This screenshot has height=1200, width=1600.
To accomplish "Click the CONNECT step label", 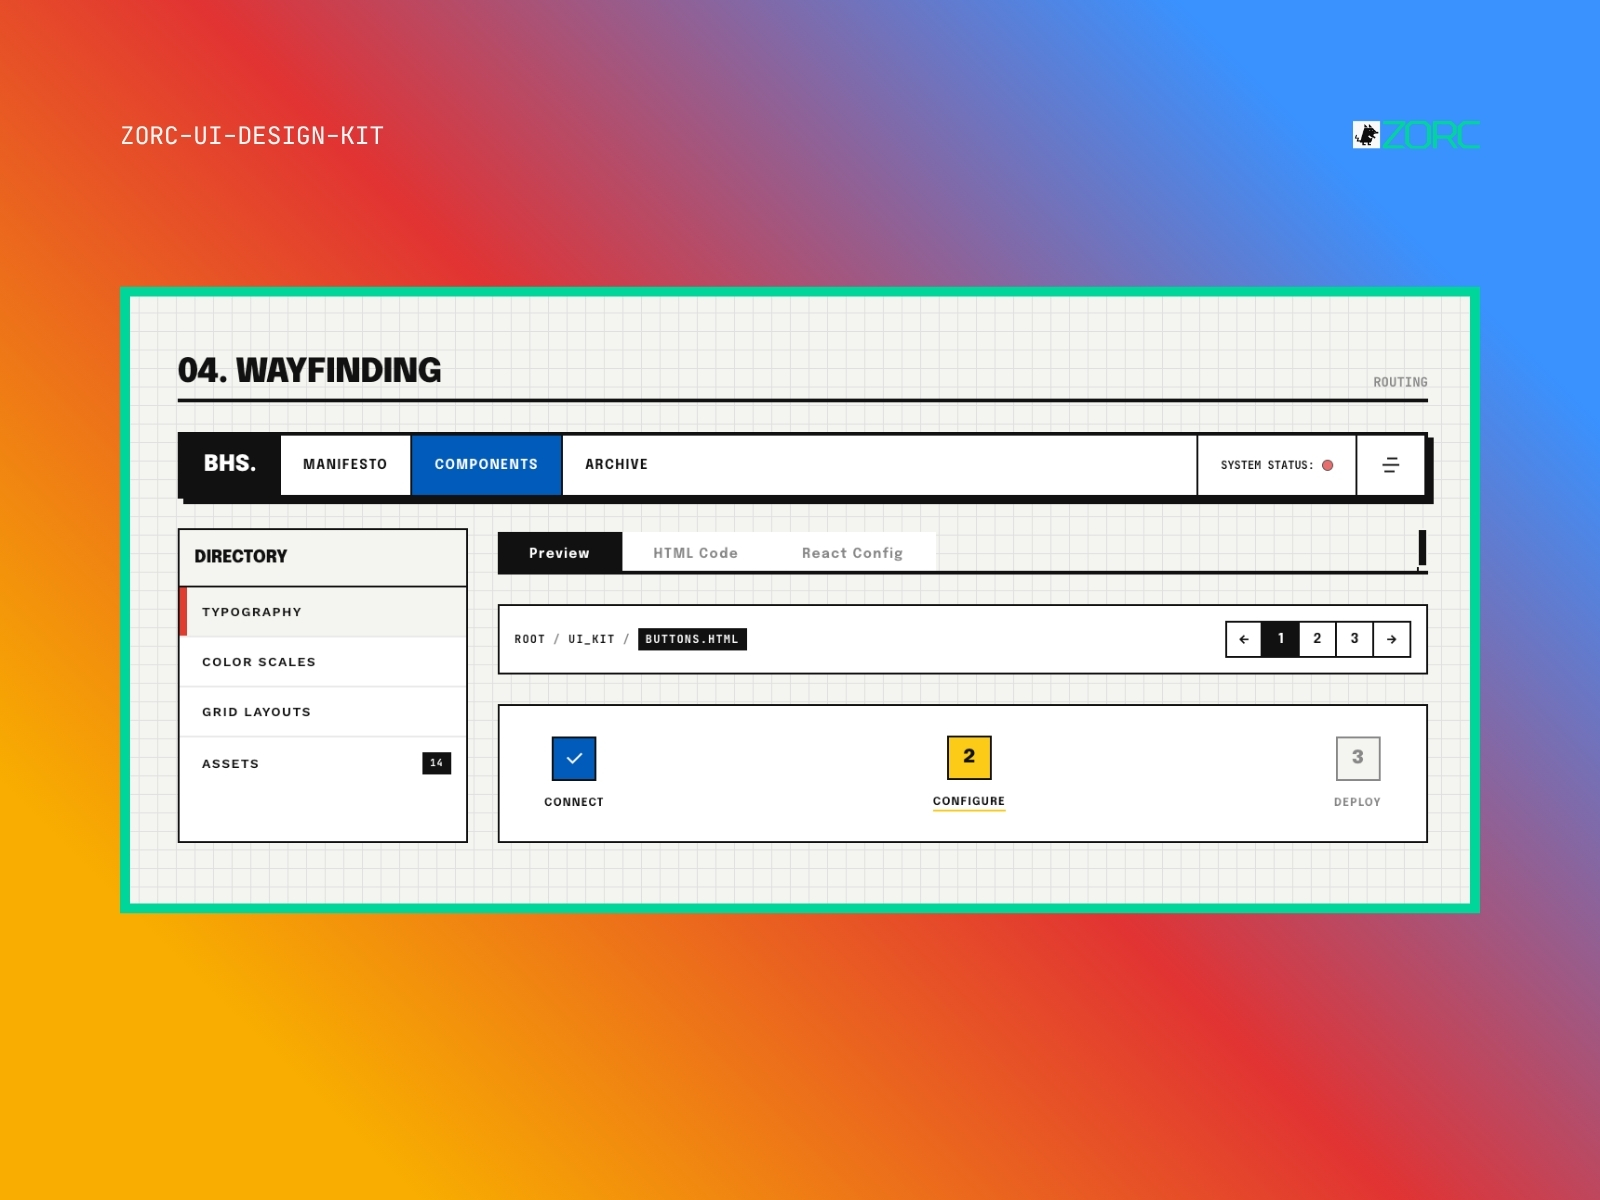I will [574, 802].
